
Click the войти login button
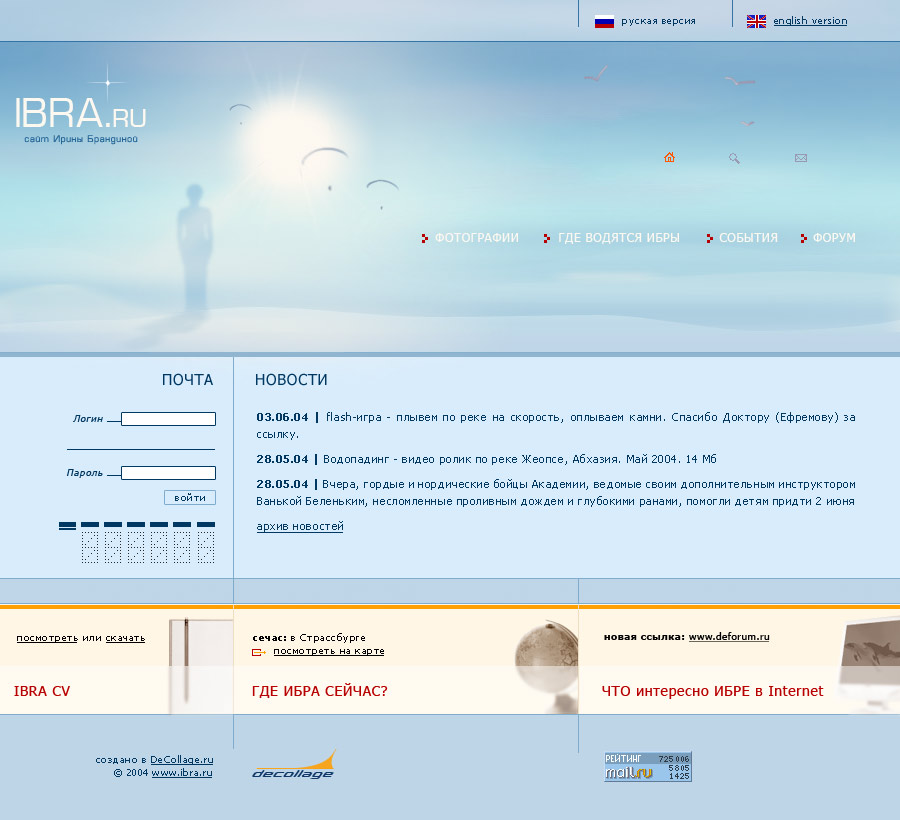point(190,498)
